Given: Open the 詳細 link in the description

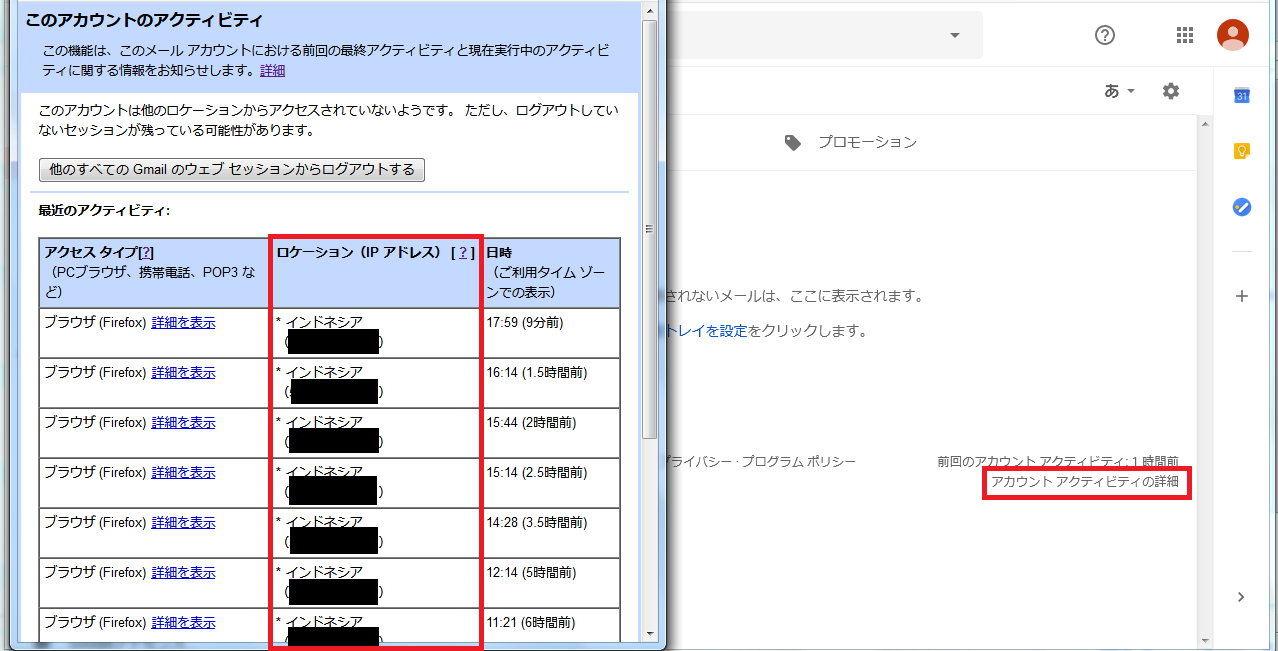Looking at the screenshot, I should pyautogui.click(x=271, y=70).
